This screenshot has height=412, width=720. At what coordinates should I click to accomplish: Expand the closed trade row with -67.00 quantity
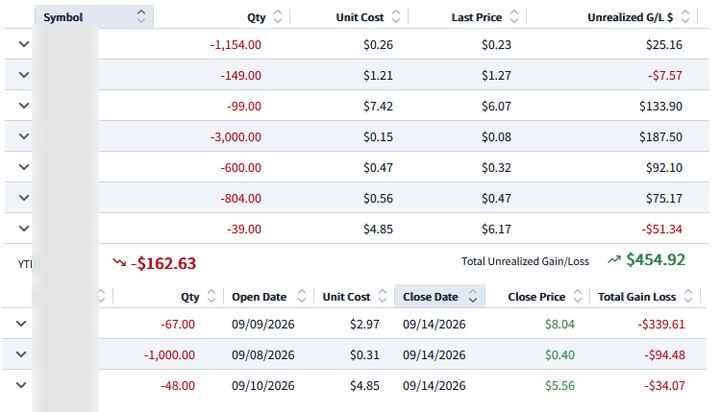tap(21, 324)
